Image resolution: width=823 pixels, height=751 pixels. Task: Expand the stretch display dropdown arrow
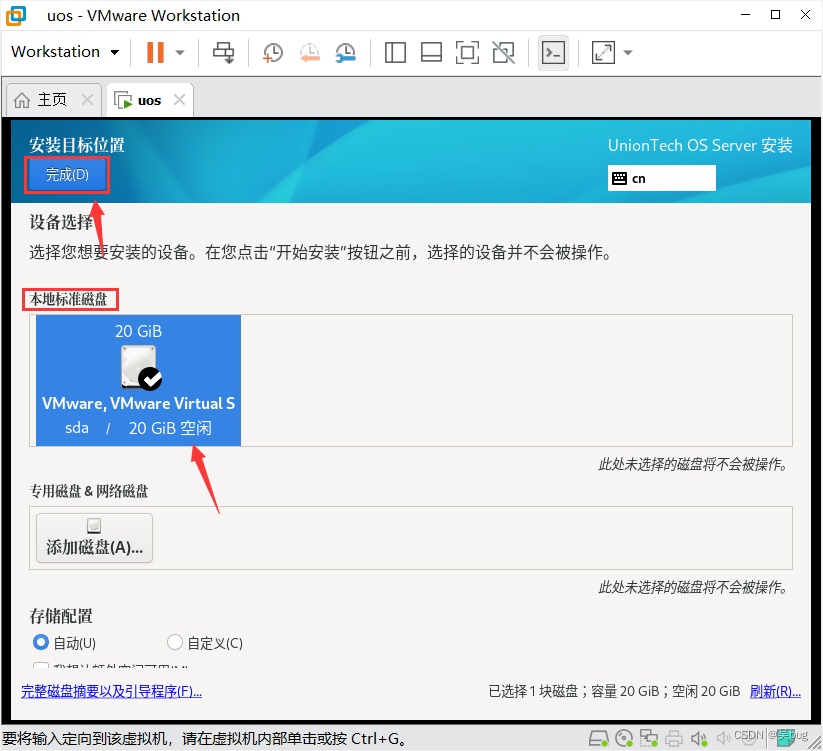point(628,52)
